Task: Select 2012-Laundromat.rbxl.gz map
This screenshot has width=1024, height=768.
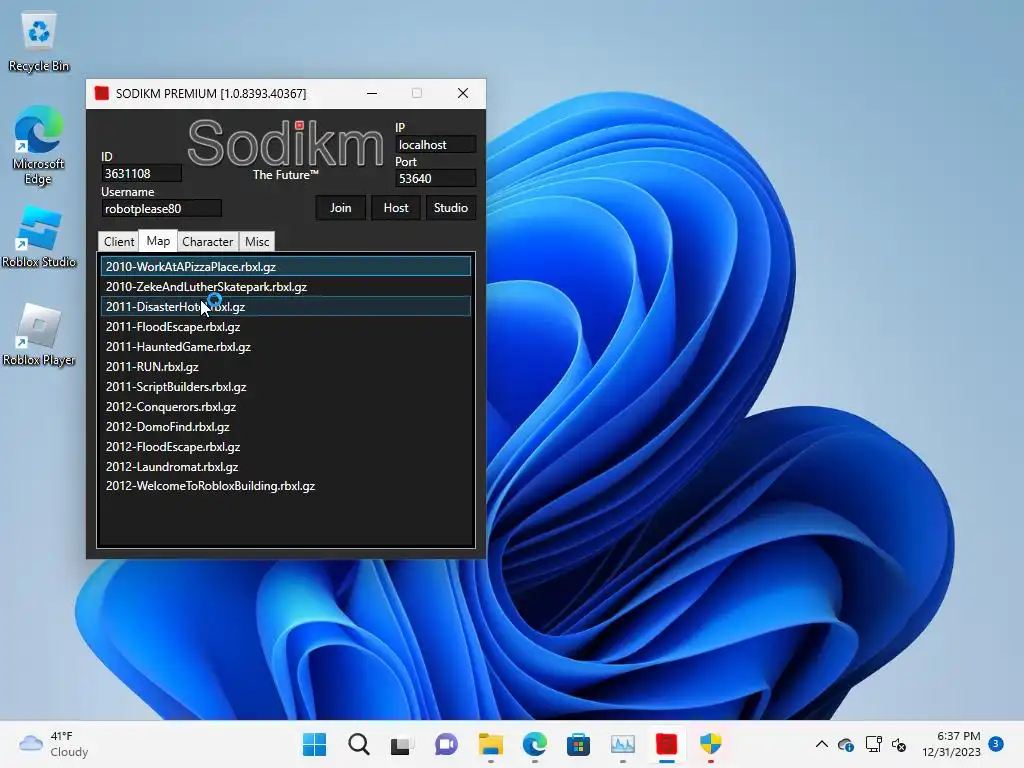Action: coord(285,467)
